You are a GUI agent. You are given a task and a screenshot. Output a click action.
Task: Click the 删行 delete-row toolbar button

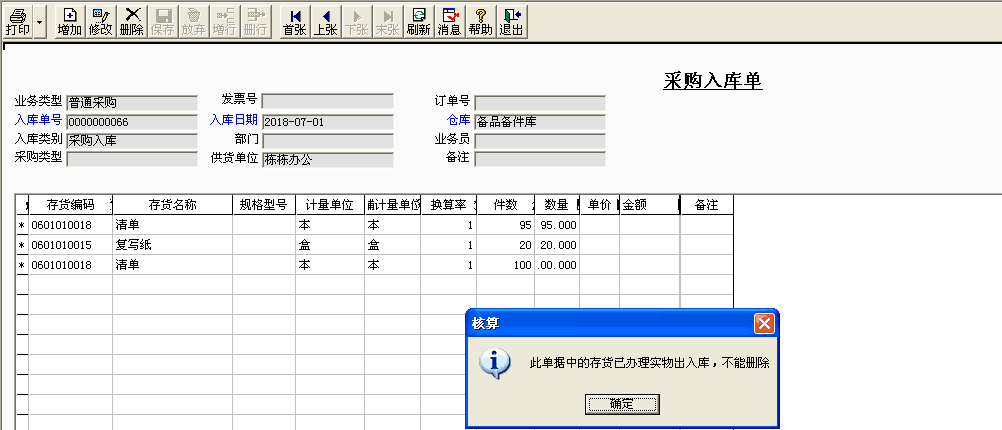(x=256, y=22)
